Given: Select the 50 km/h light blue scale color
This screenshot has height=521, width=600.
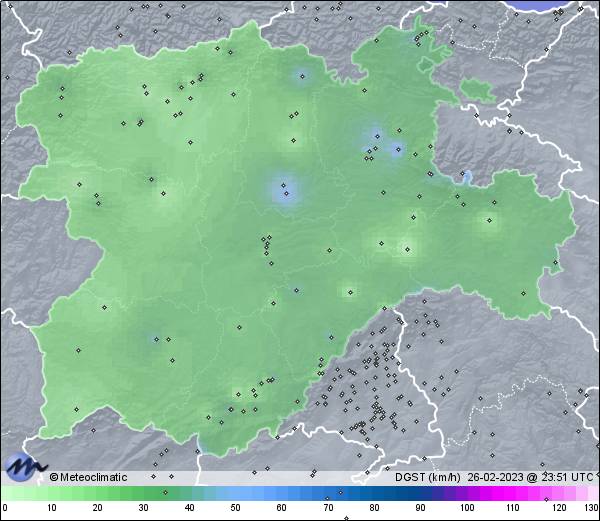Looking at the screenshot, I should [x=235, y=494].
